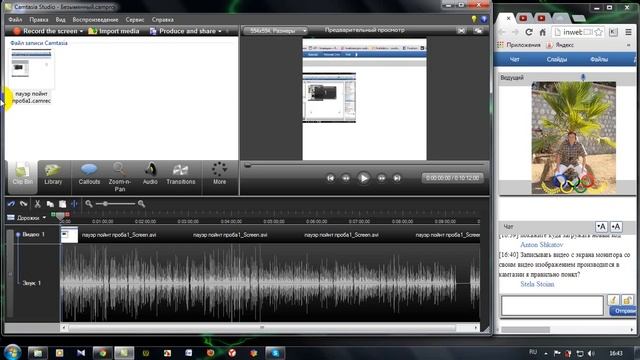Click the inwet address bar in Chrome
This screenshot has height=360, width=640.
click(x=573, y=32)
